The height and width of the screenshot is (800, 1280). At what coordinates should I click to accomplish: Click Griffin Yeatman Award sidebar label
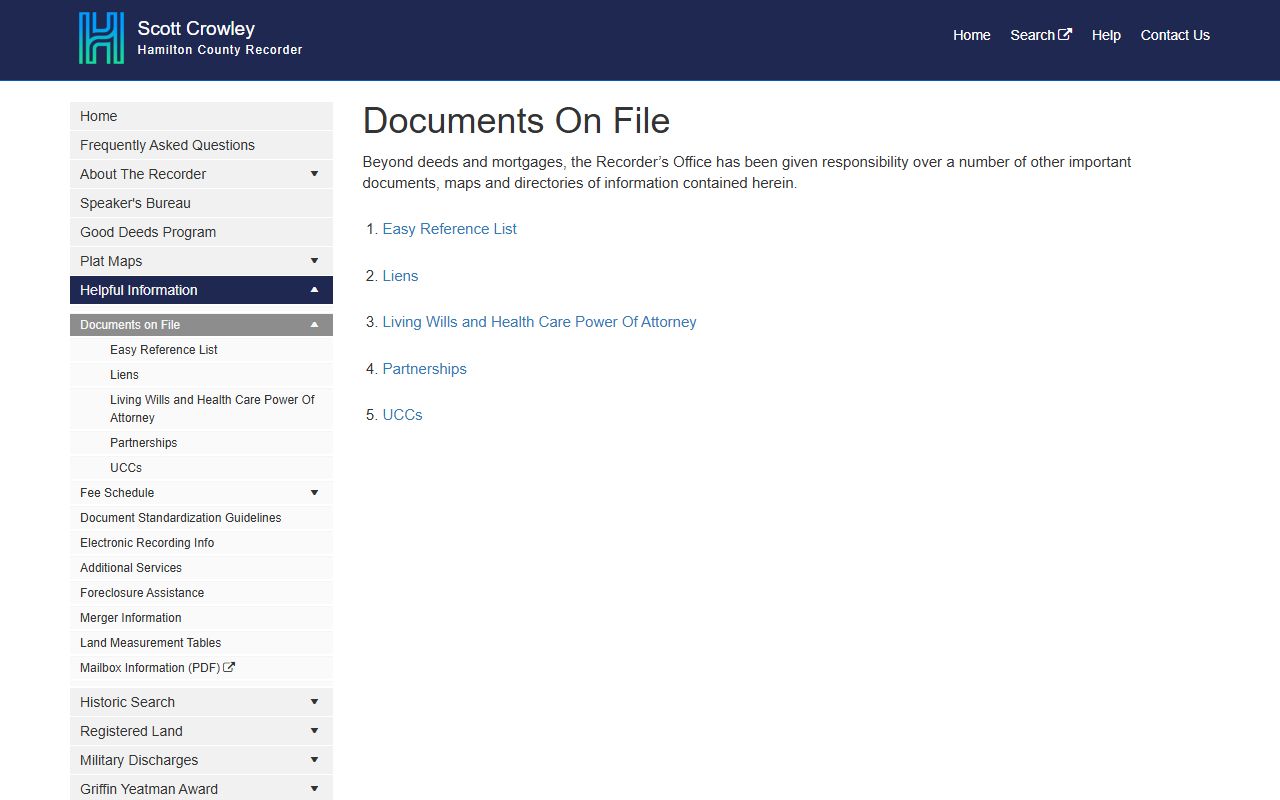click(149, 789)
